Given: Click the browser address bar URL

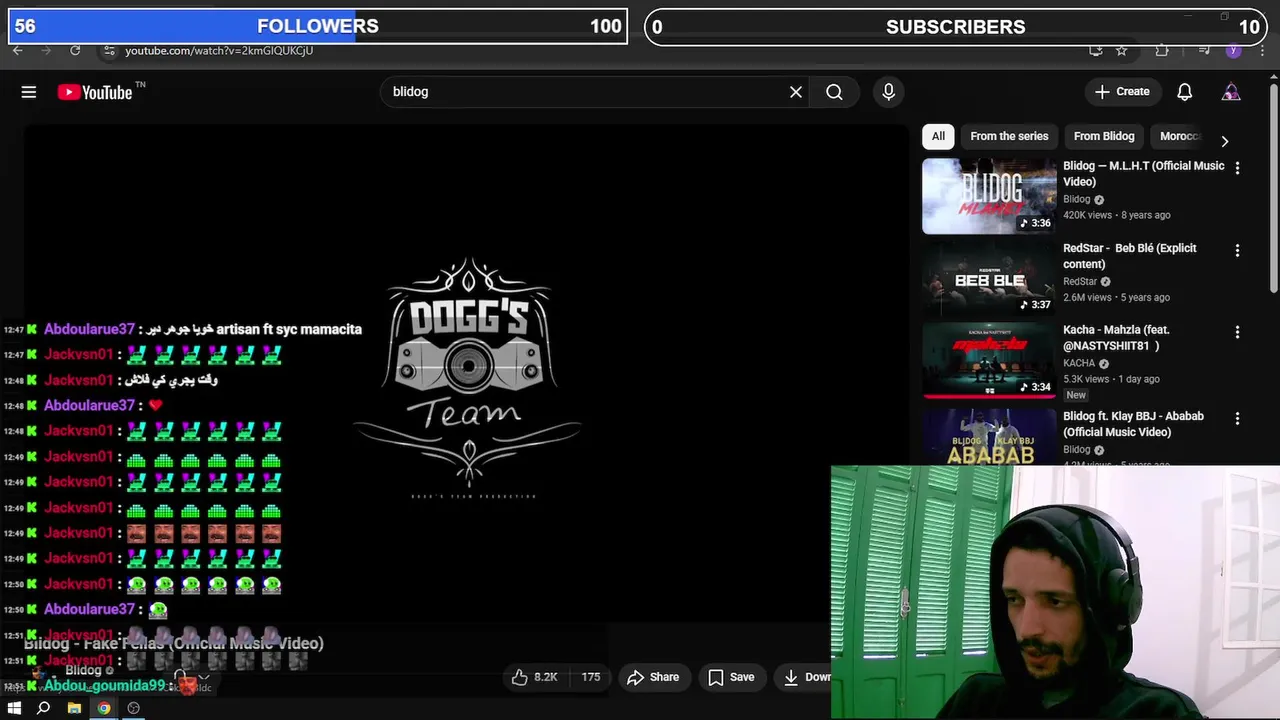Looking at the screenshot, I should [x=219, y=50].
